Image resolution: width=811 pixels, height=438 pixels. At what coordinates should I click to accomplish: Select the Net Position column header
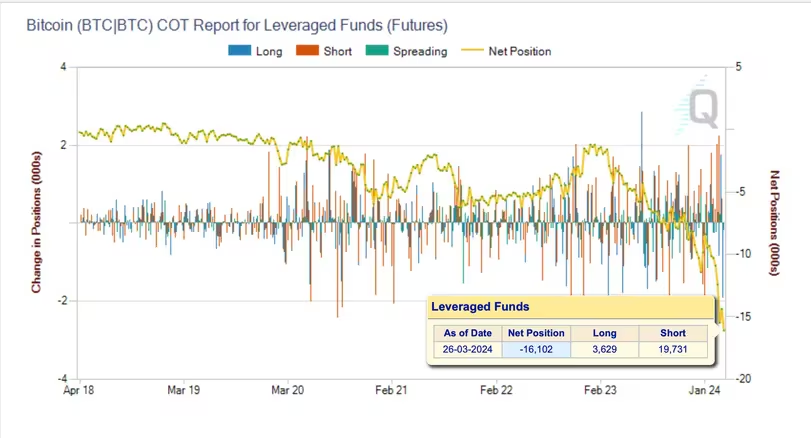coord(536,333)
